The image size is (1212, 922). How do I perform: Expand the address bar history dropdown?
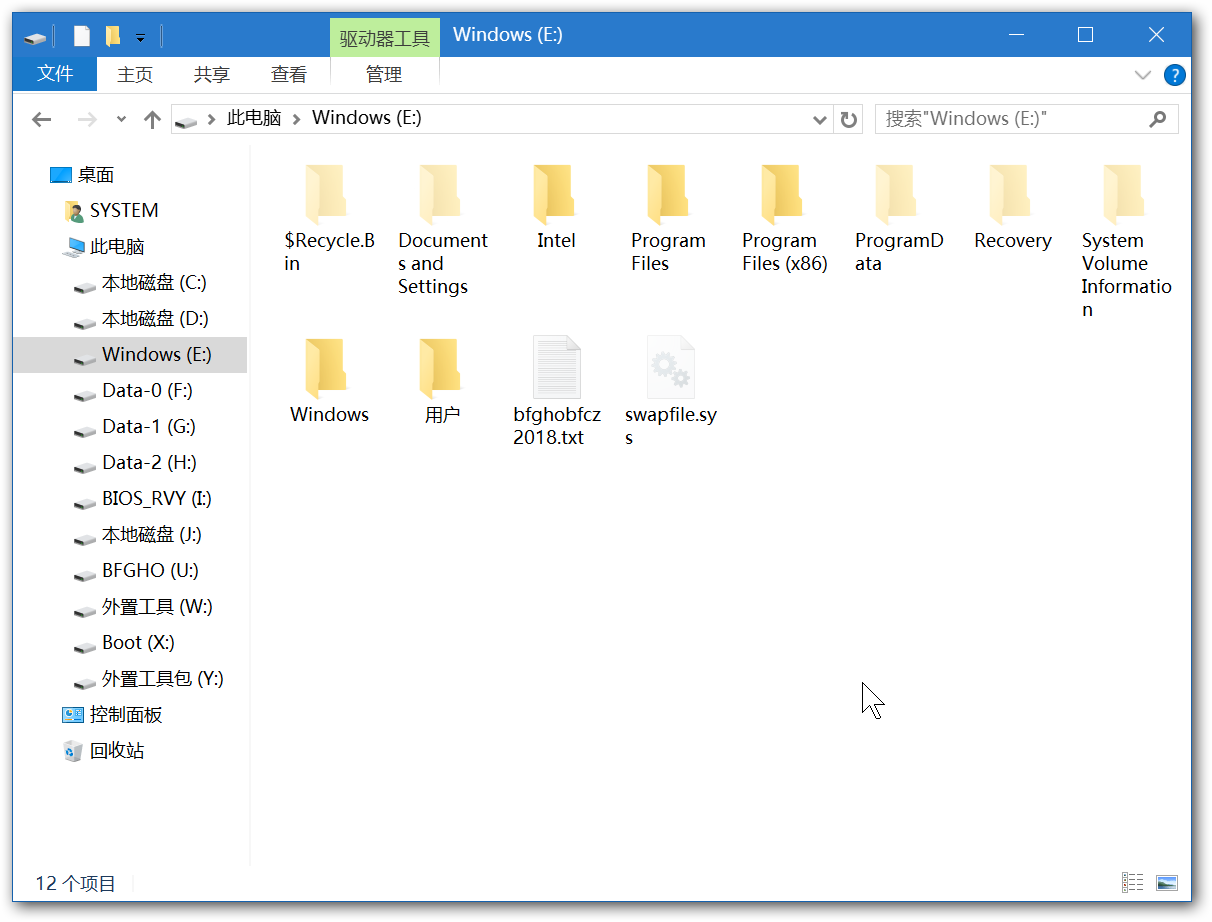pos(820,120)
